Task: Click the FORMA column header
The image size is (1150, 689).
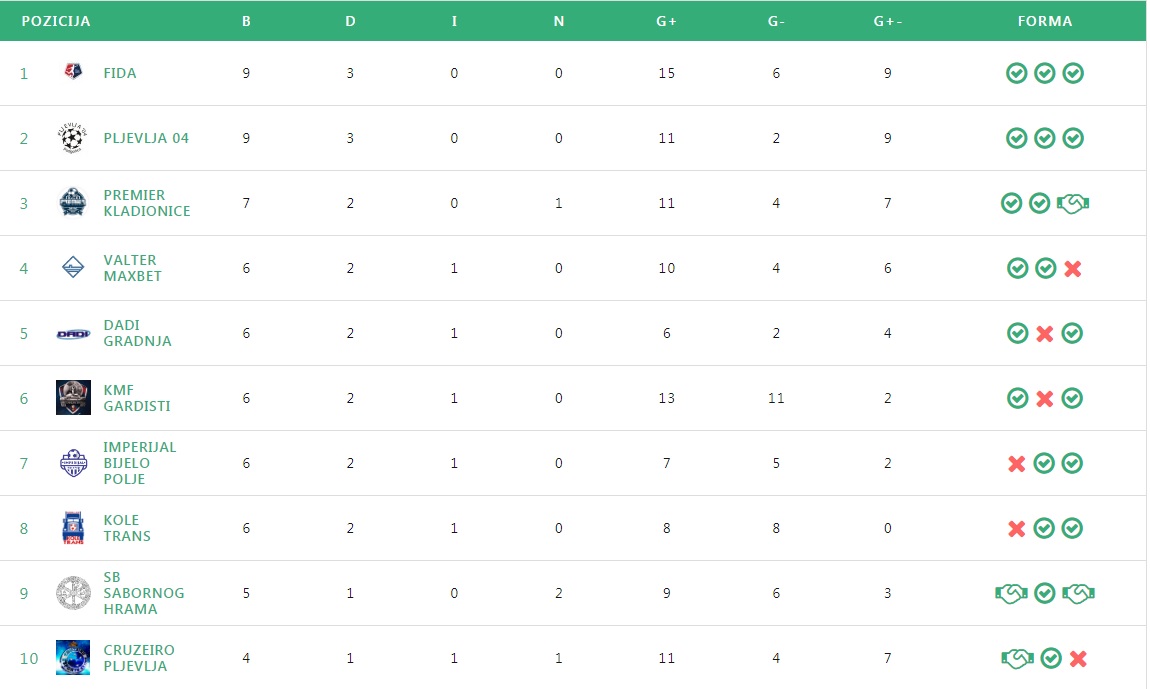Action: coord(1044,21)
